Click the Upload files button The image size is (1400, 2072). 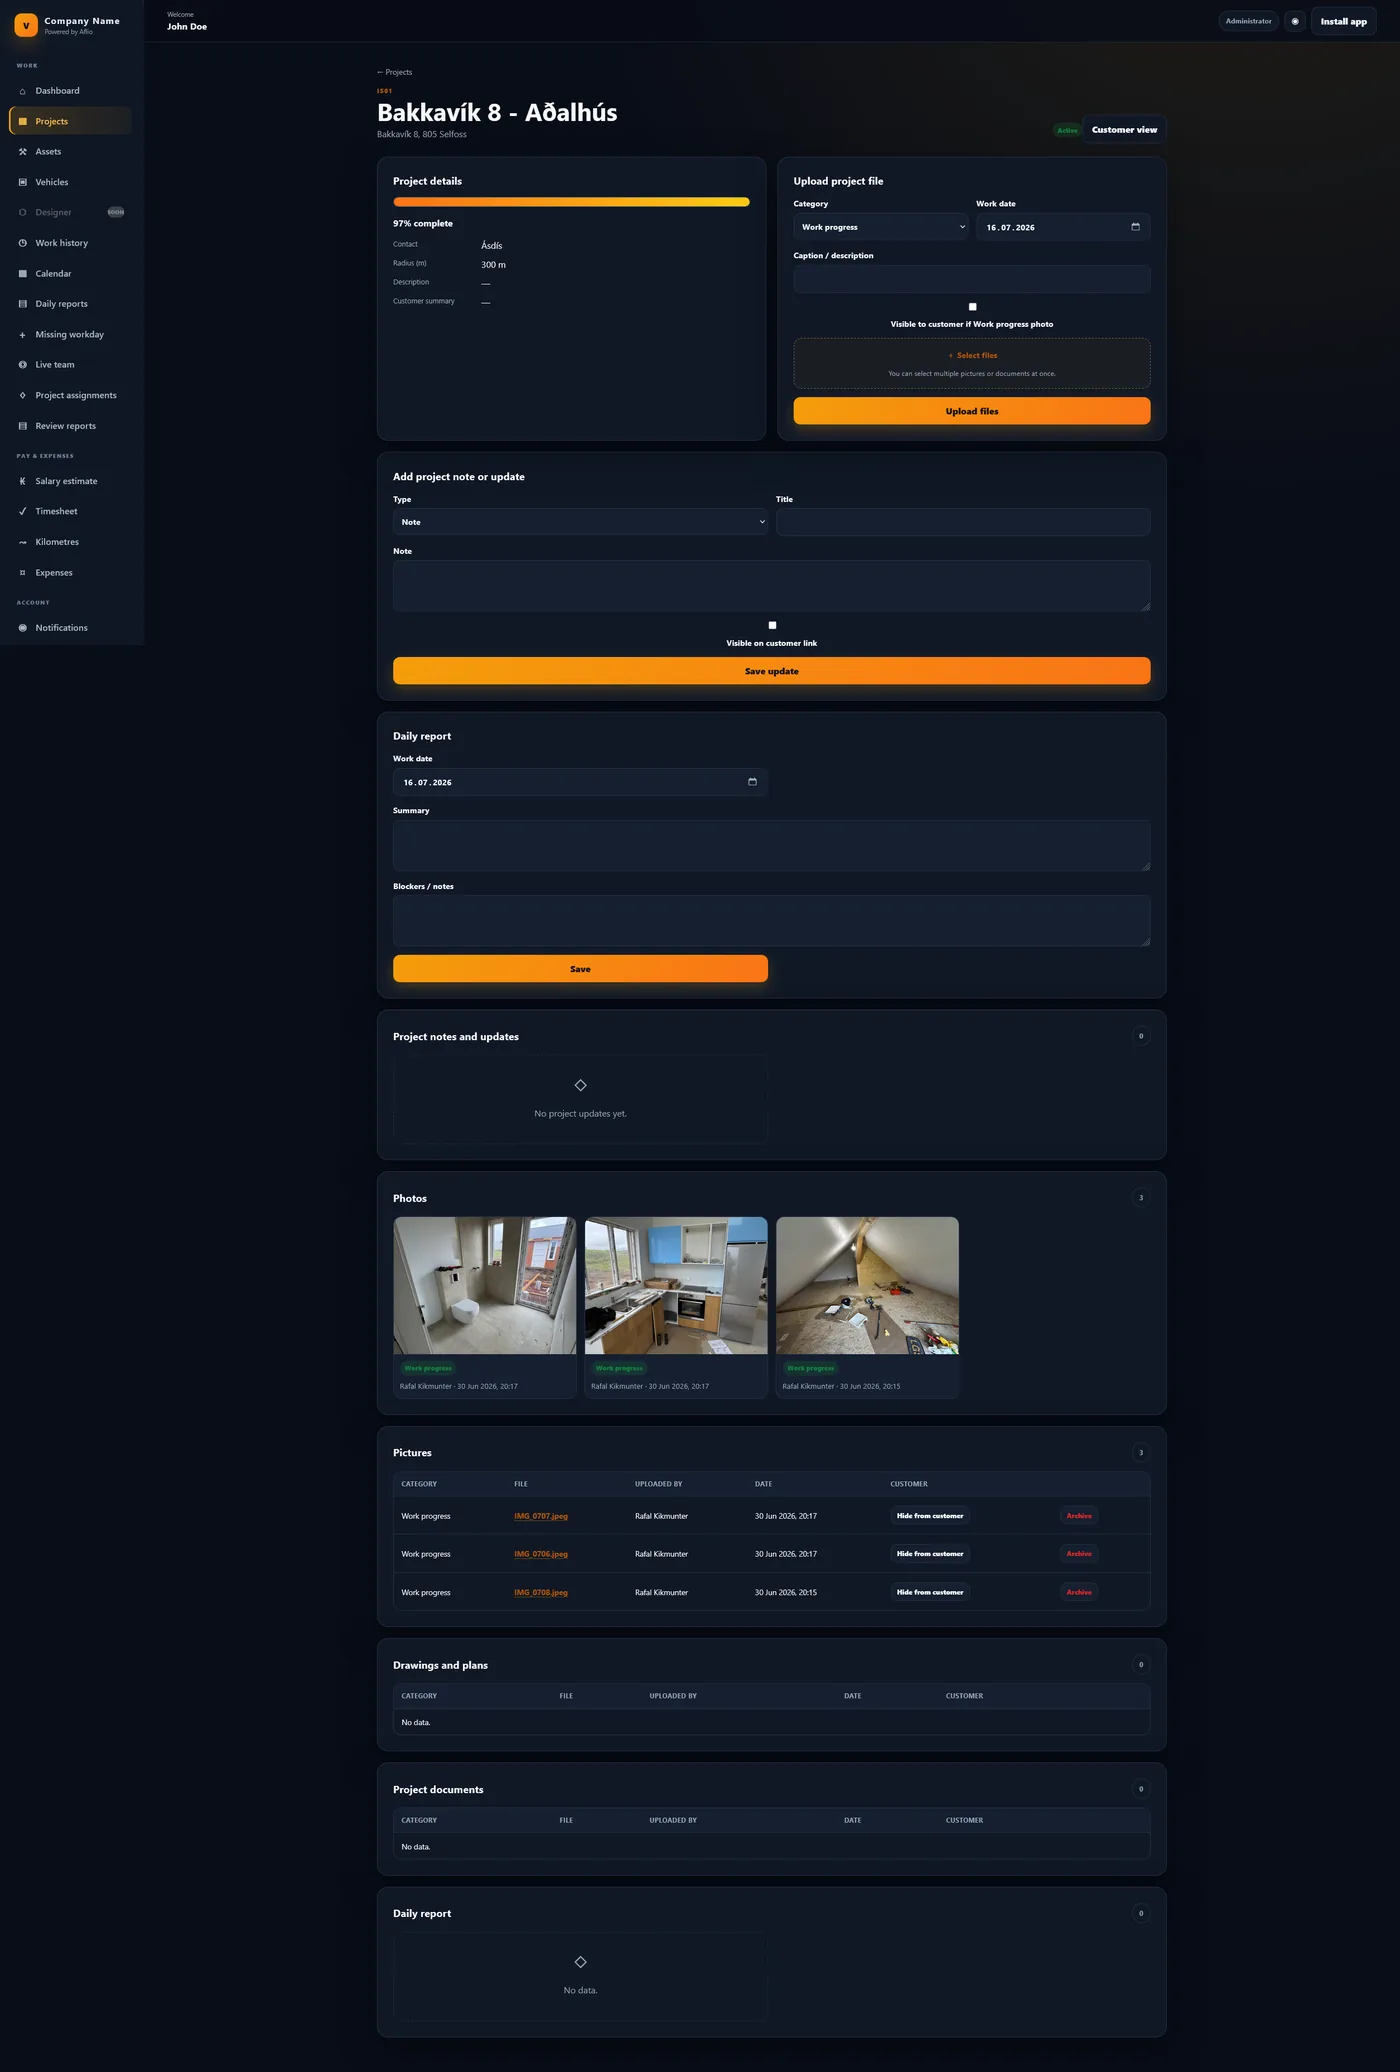coord(972,411)
